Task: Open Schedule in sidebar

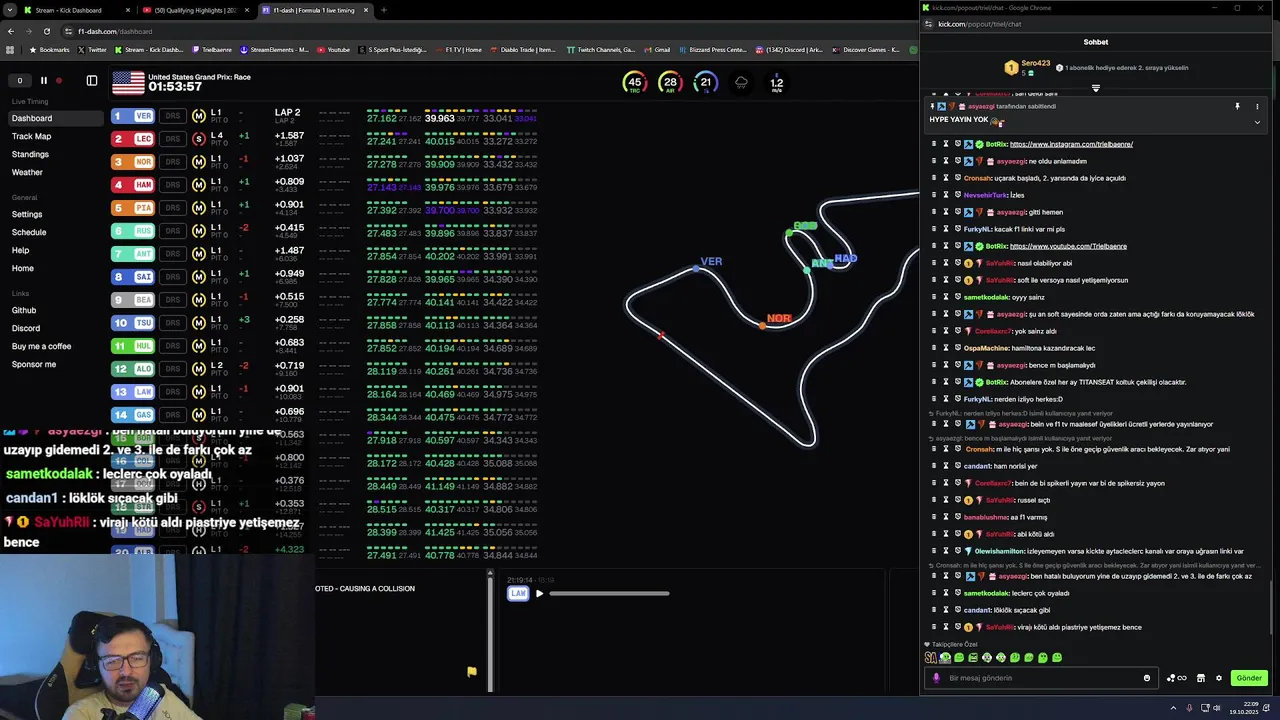Action: tap(29, 232)
